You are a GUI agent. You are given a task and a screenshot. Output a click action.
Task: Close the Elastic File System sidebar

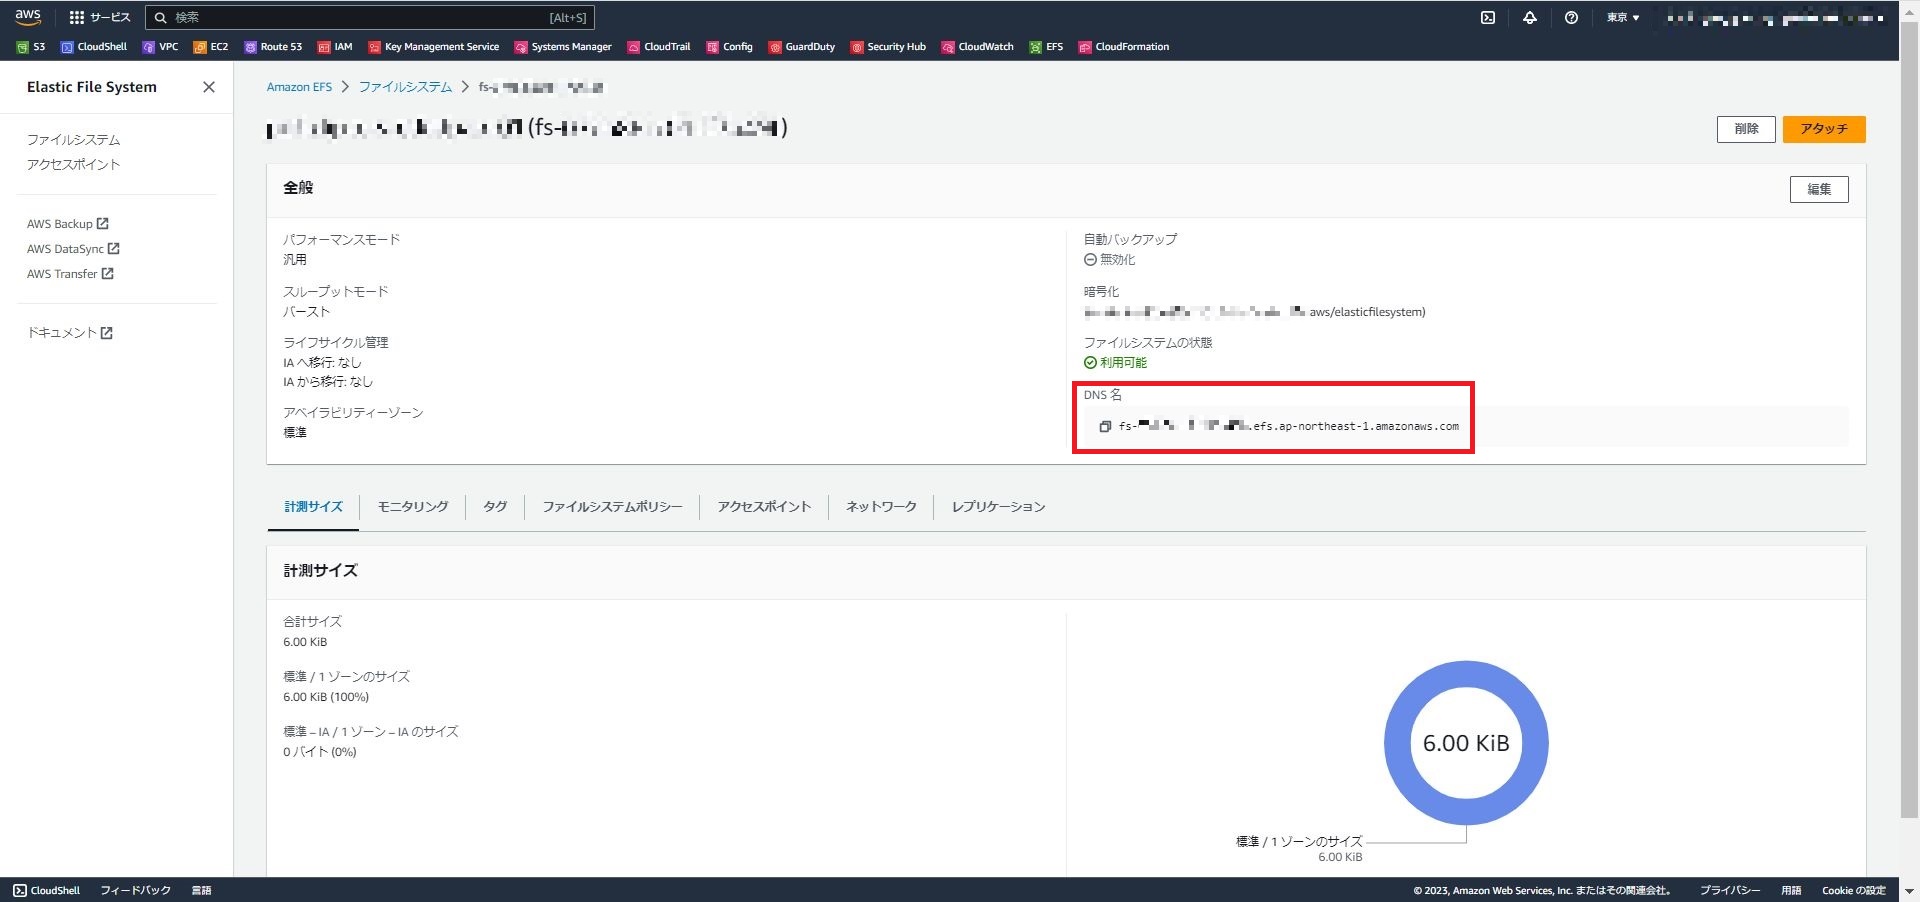tap(208, 87)
